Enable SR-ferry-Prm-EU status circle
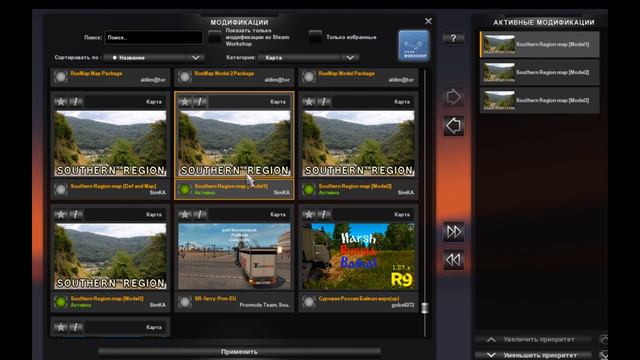 click(185, 302)
